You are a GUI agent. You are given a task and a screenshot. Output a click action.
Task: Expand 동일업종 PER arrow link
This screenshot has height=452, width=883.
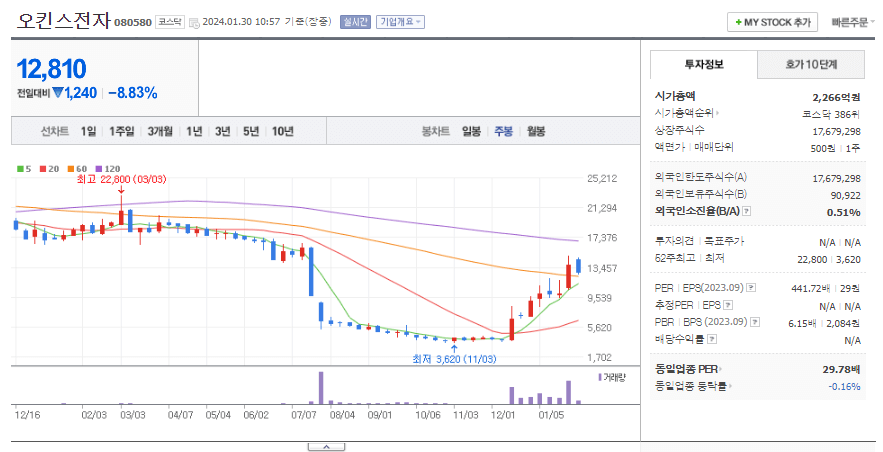point(689,369)
